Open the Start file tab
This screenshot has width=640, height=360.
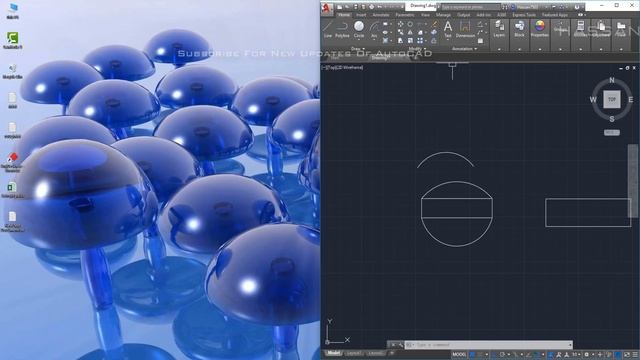(335, 58)
